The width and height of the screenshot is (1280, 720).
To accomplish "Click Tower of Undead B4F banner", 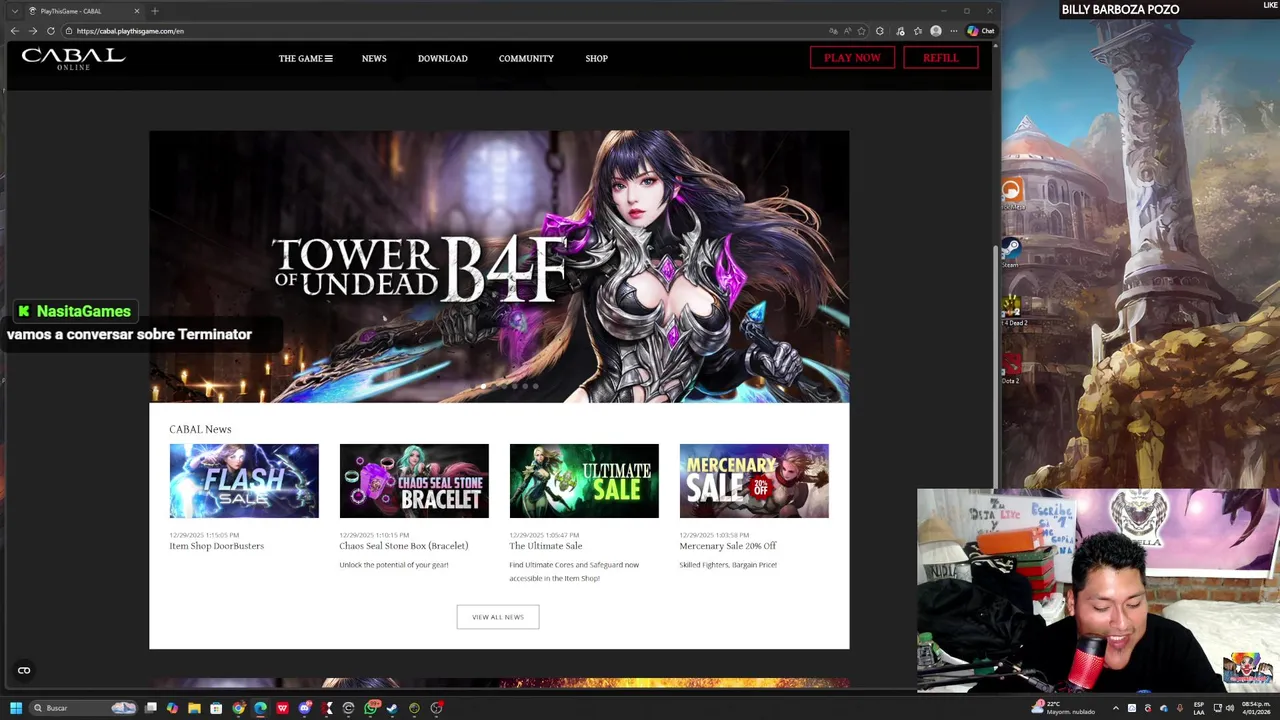I will tap(499, 266).
